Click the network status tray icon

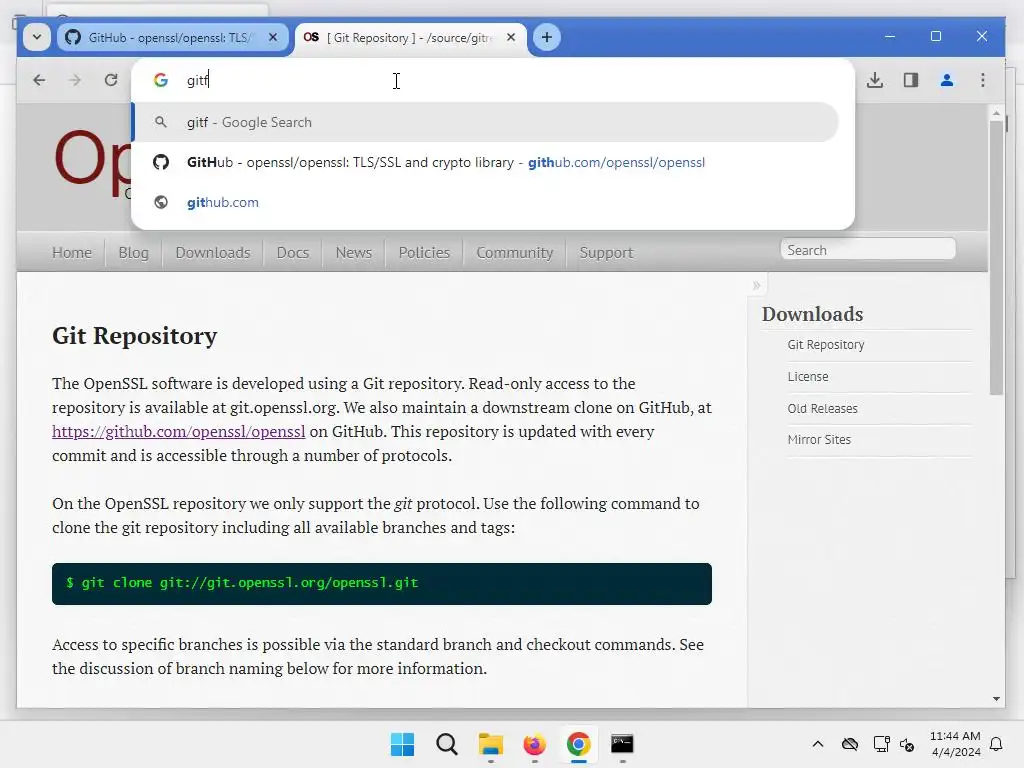(x=881, y=744)
